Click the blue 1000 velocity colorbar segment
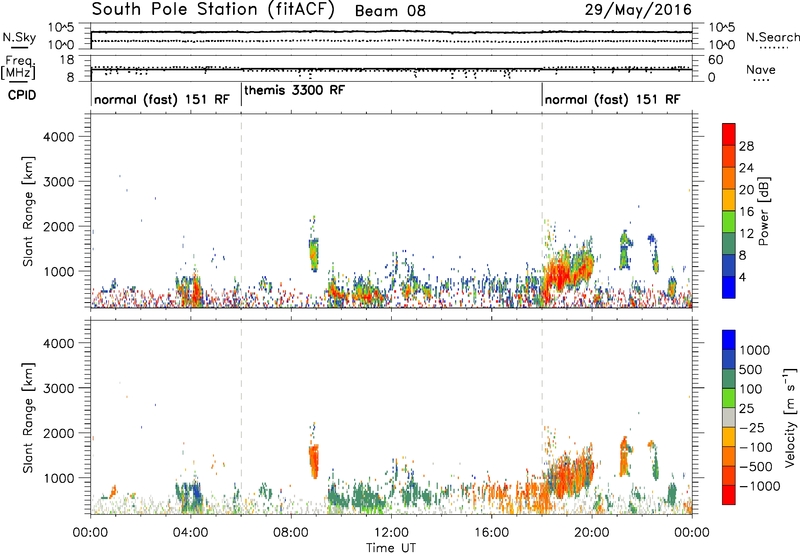Screen dimensions: 800x554 pyautogui.click(x=729, y=340)
